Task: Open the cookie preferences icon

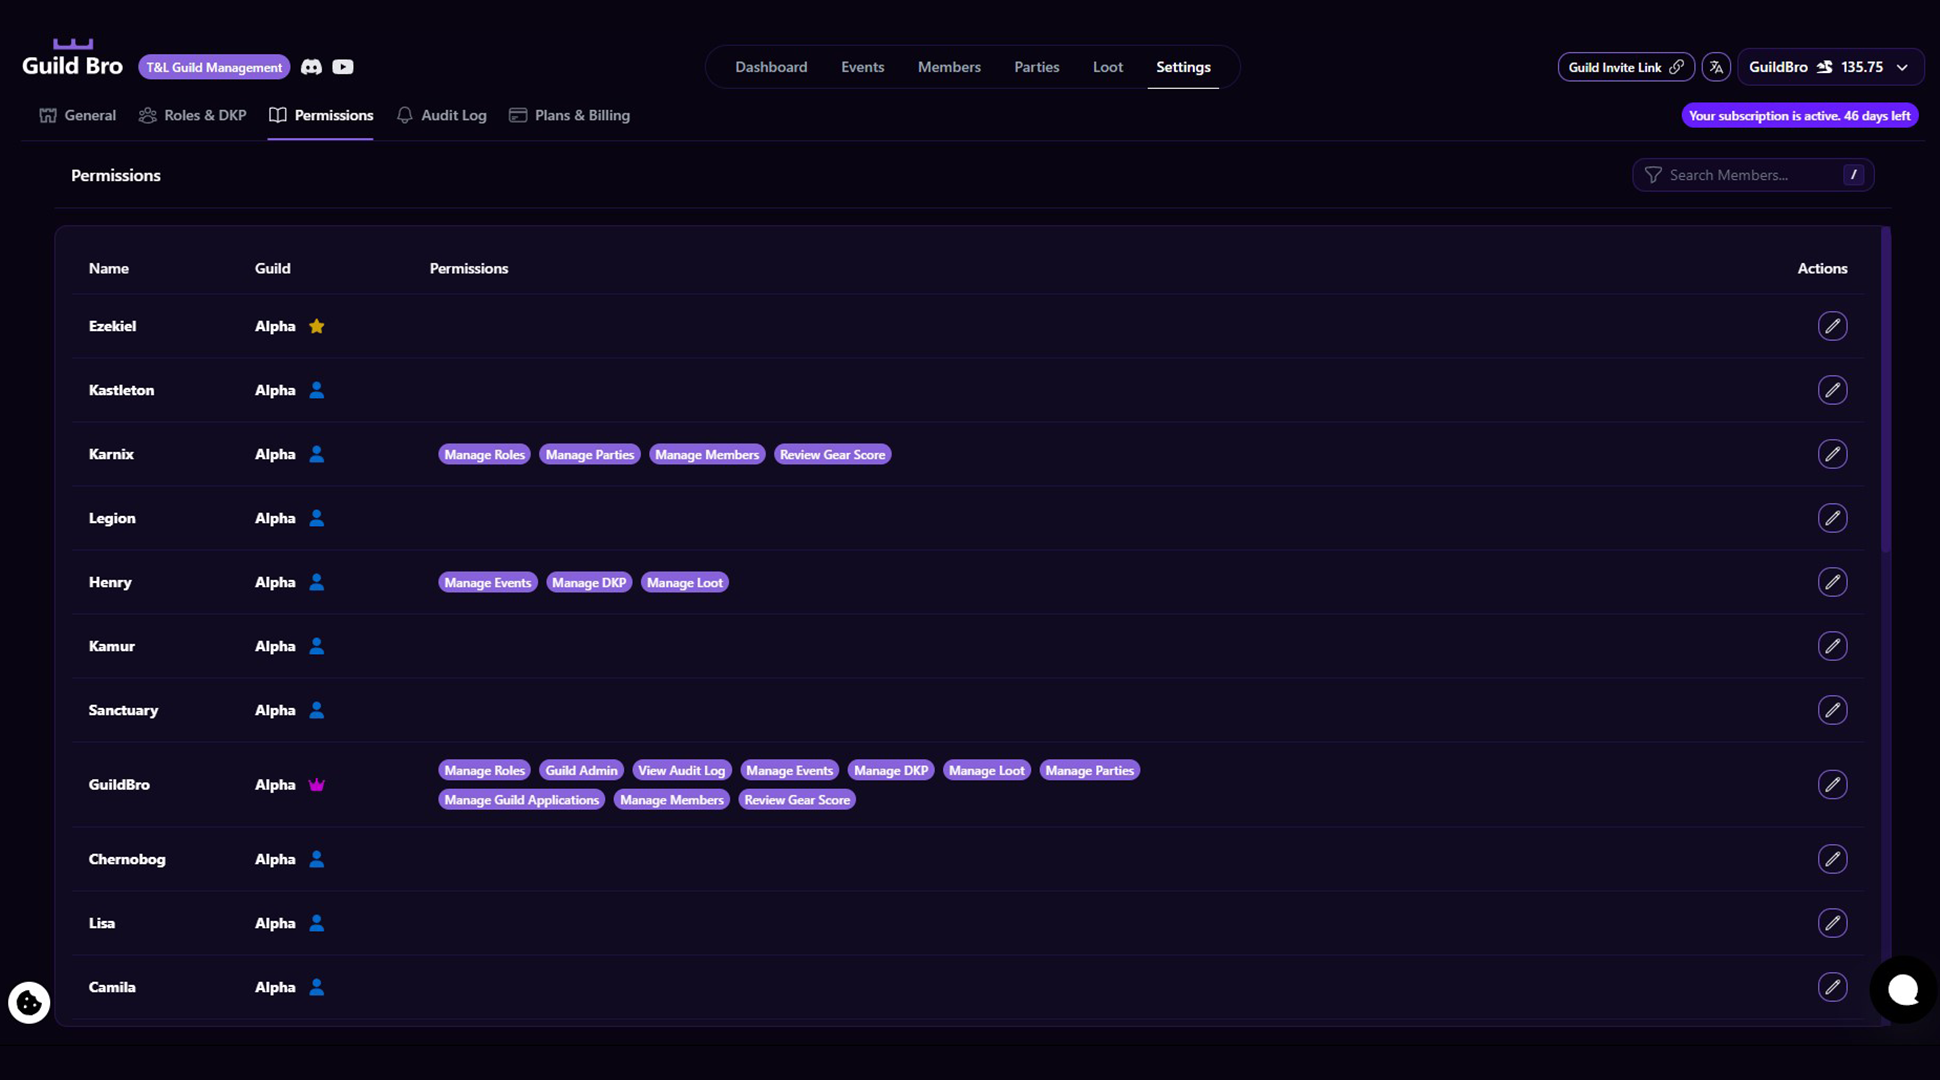Action: 29,1002
